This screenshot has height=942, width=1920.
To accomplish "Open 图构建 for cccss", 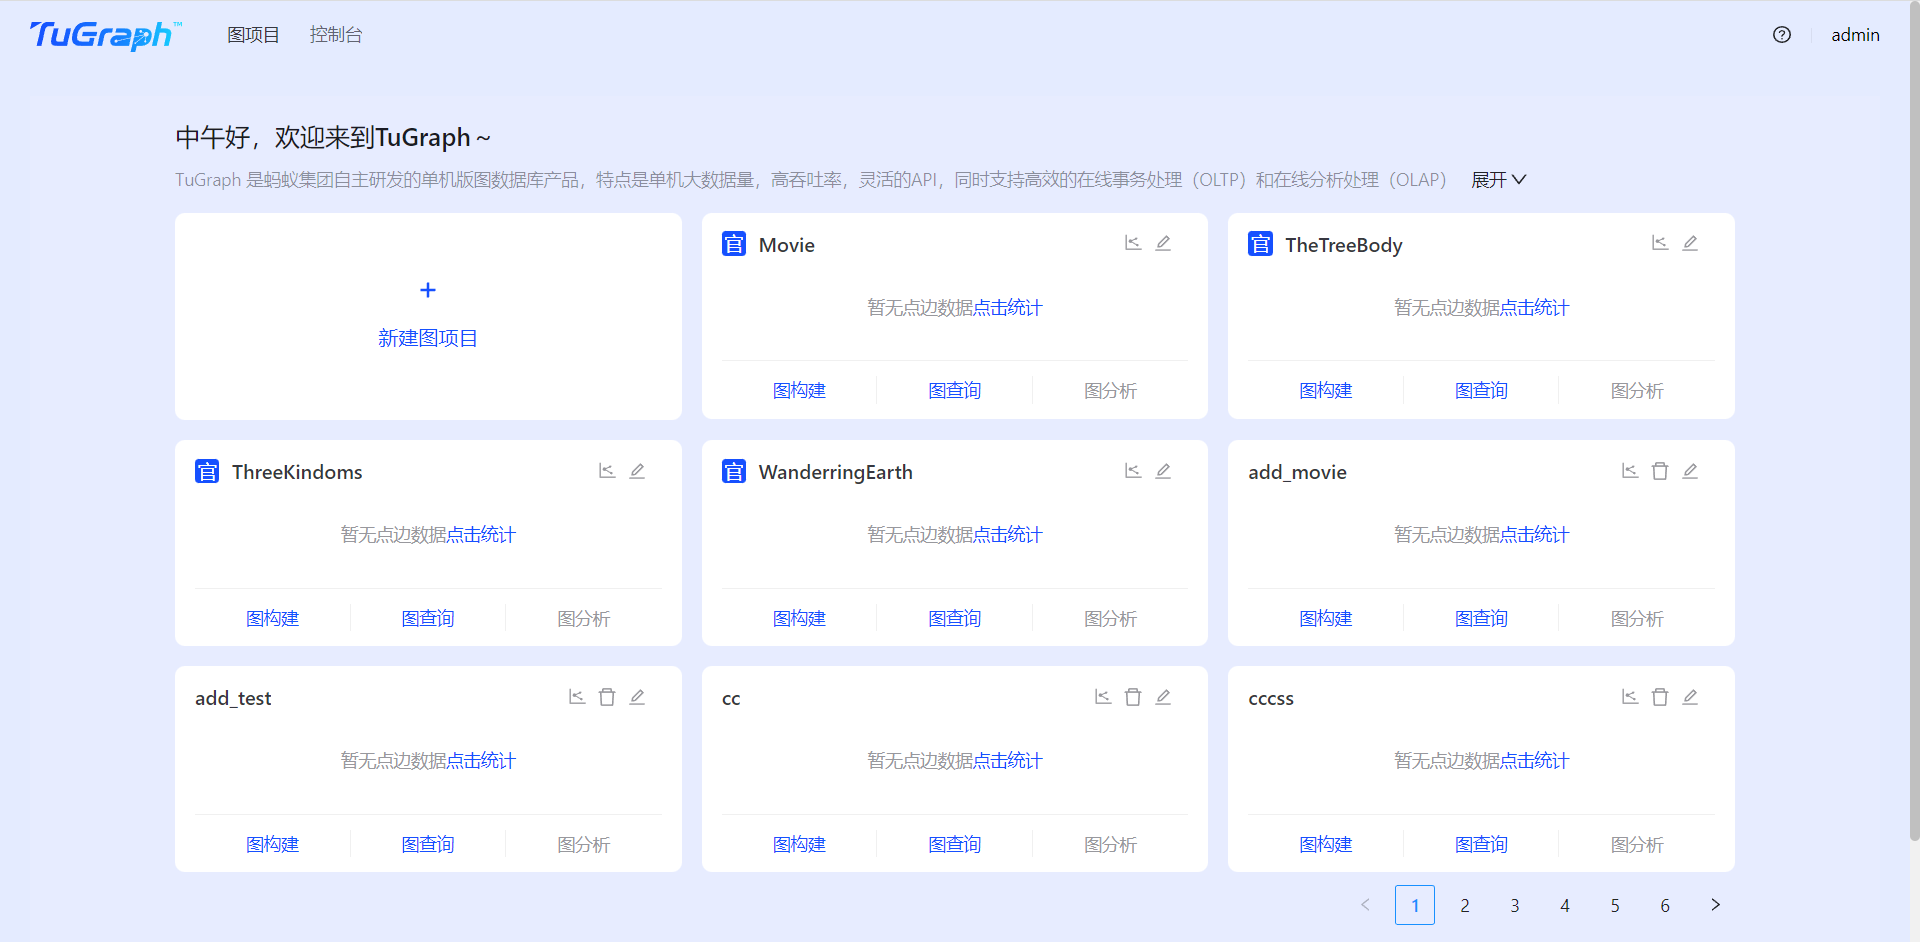I will tap(1326, 845).
